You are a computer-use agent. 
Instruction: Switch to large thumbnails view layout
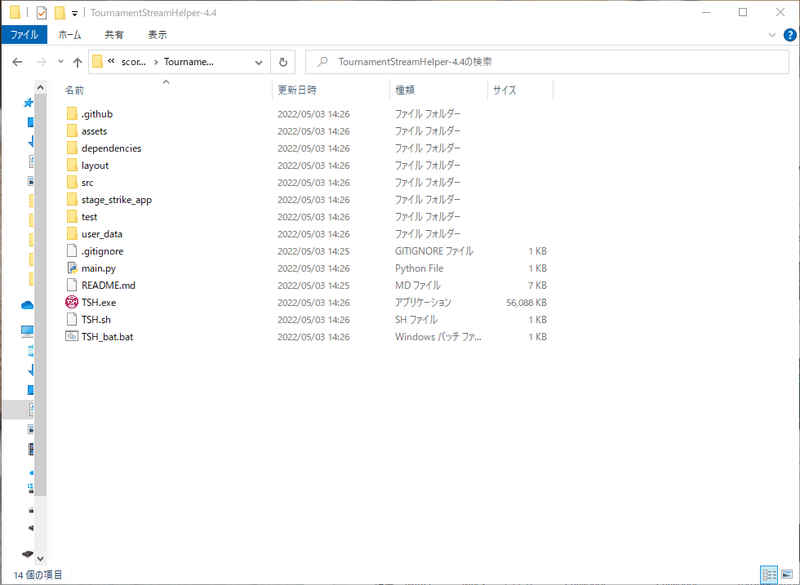point(787,575)
